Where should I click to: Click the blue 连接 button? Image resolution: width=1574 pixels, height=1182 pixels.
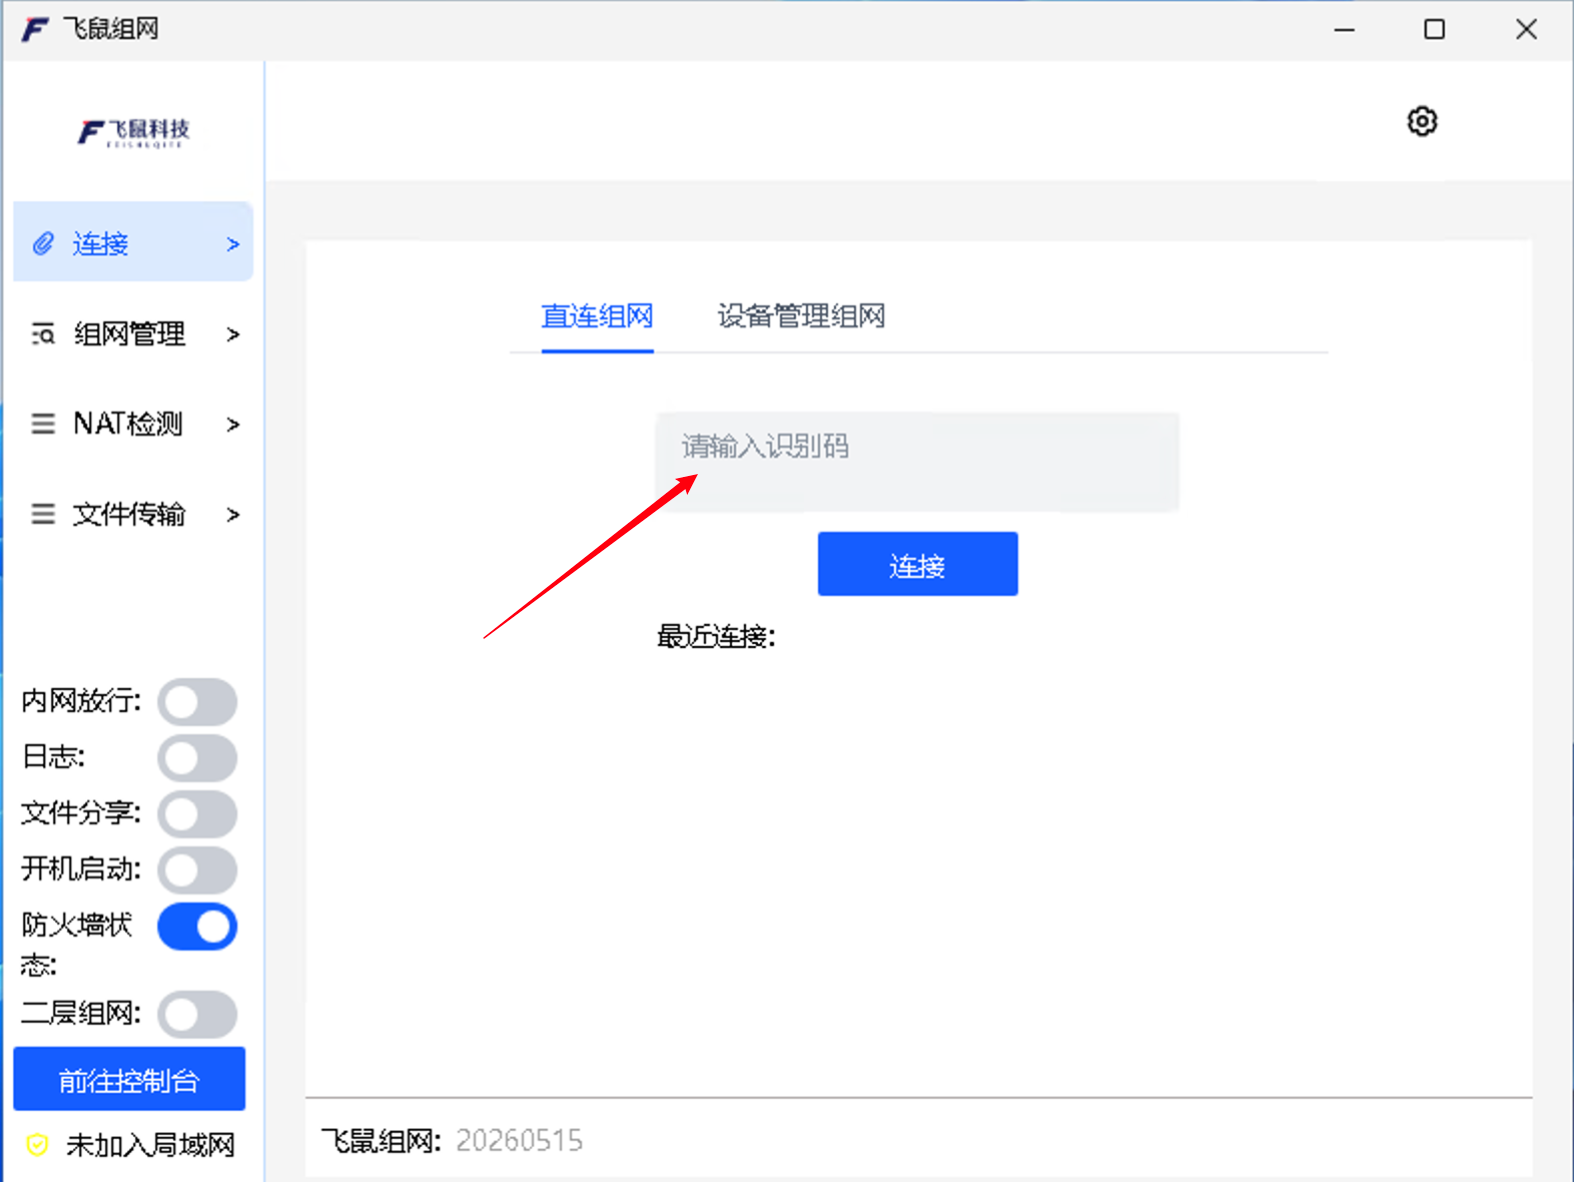click(x=918, y=564)
